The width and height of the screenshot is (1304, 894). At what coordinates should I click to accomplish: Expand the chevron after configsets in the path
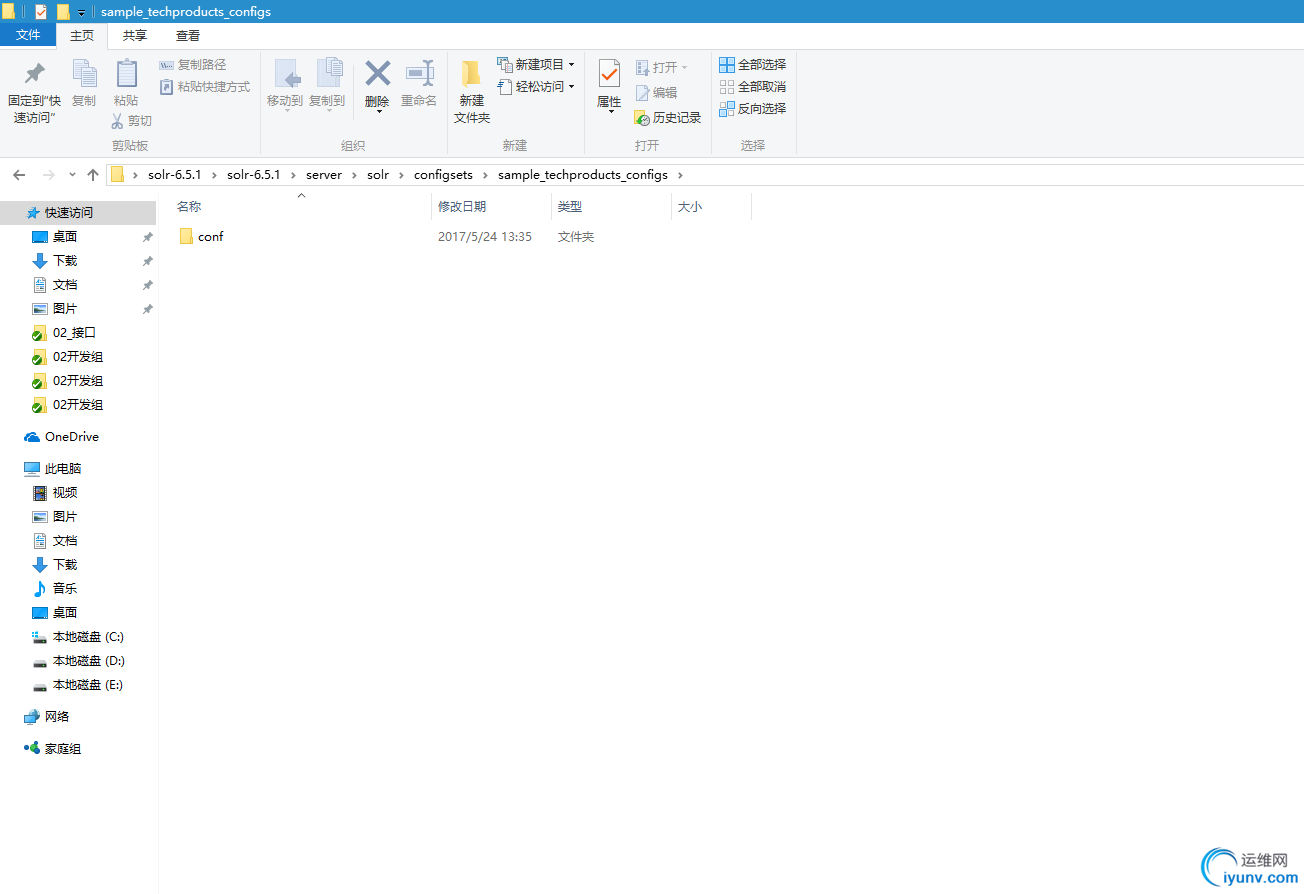[x=486, y=175]
